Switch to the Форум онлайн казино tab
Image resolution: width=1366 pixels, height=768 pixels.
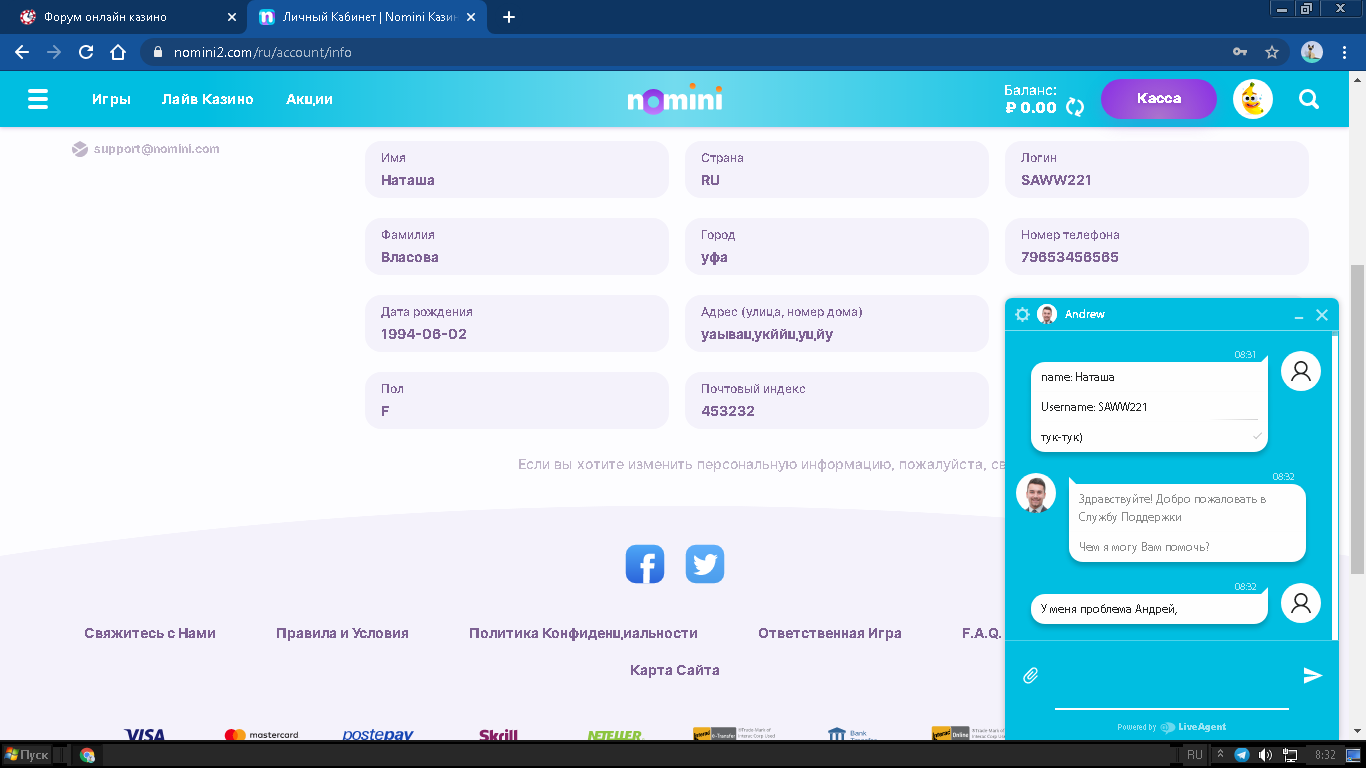[x=124, y=17]
